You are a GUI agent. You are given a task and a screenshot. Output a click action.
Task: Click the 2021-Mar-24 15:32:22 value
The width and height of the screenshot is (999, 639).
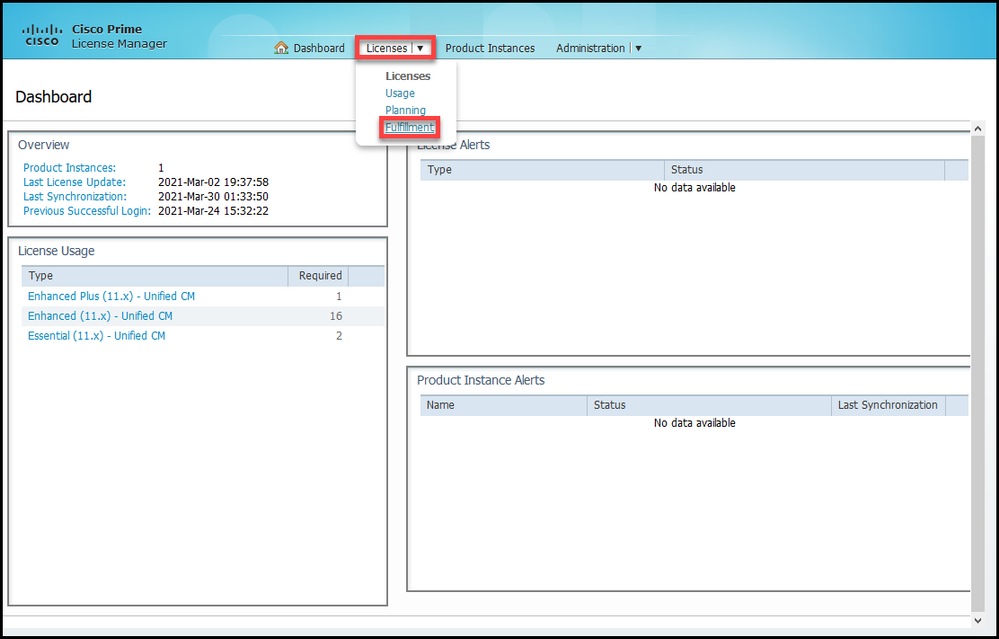[x=213, y=211]
